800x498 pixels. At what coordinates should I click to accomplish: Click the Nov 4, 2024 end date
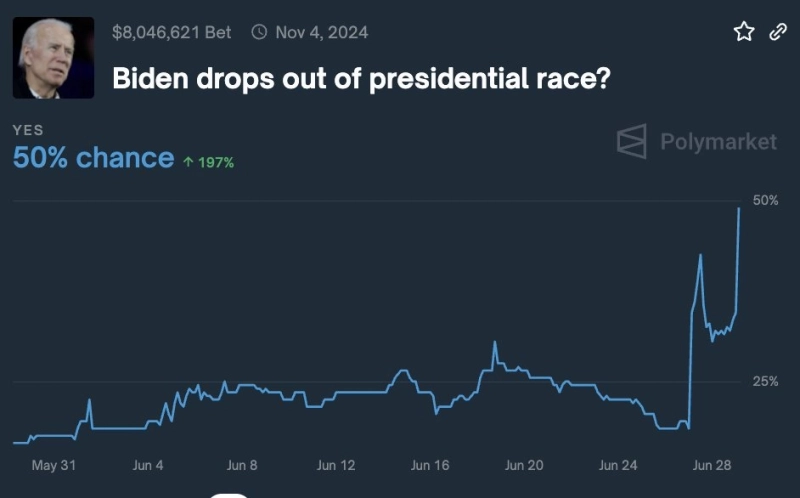tap(322, 32)
